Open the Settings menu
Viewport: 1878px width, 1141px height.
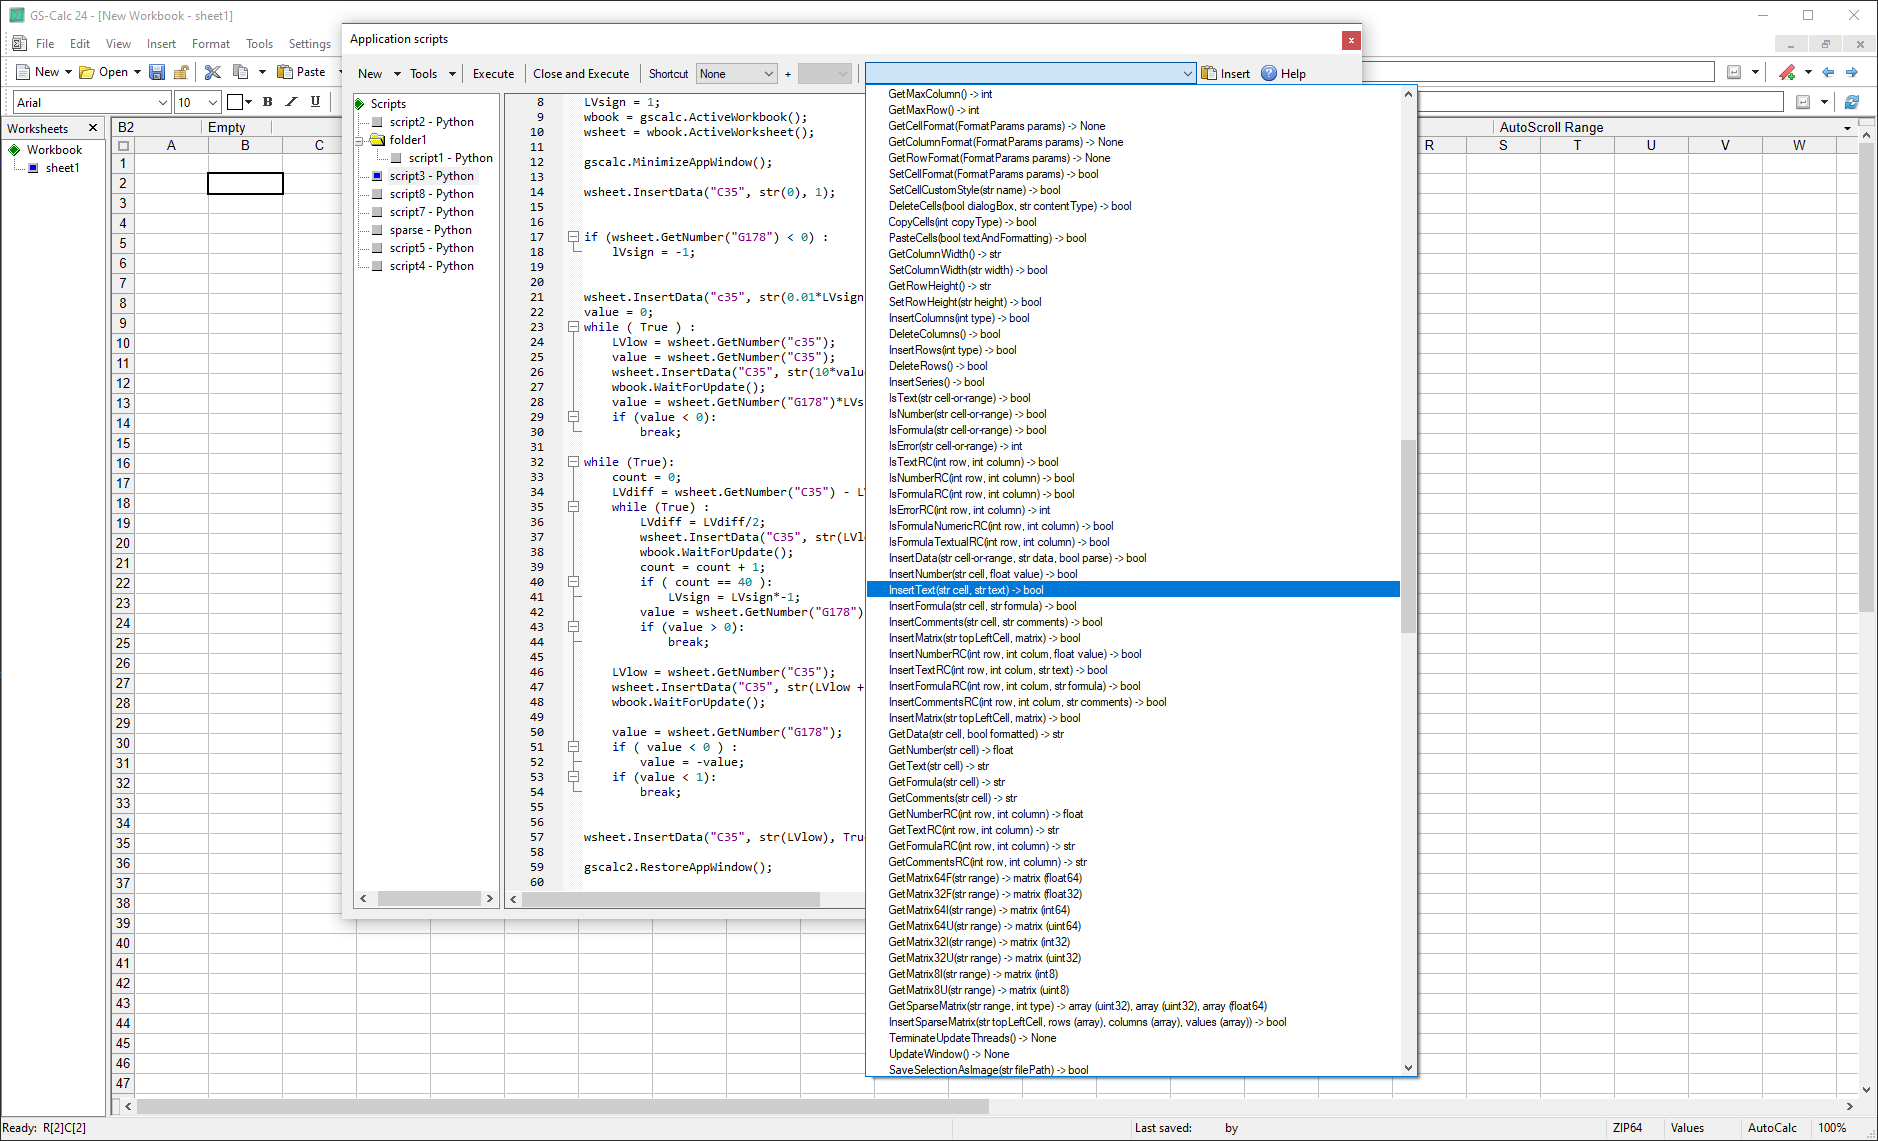pyautogui.click(x=310, y=43)
